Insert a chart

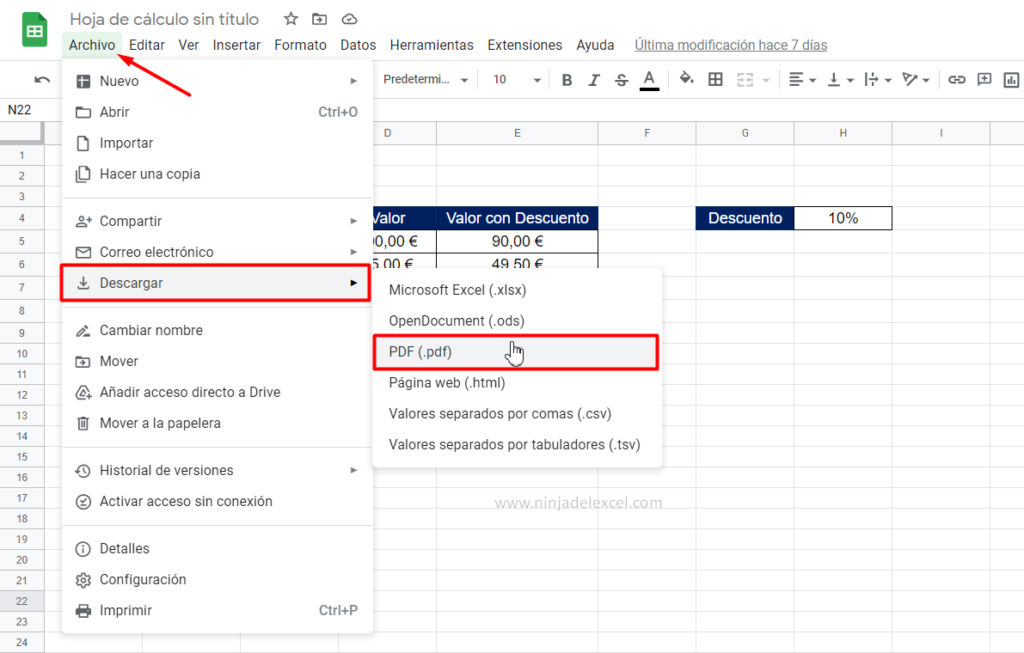pos(1013,79)
